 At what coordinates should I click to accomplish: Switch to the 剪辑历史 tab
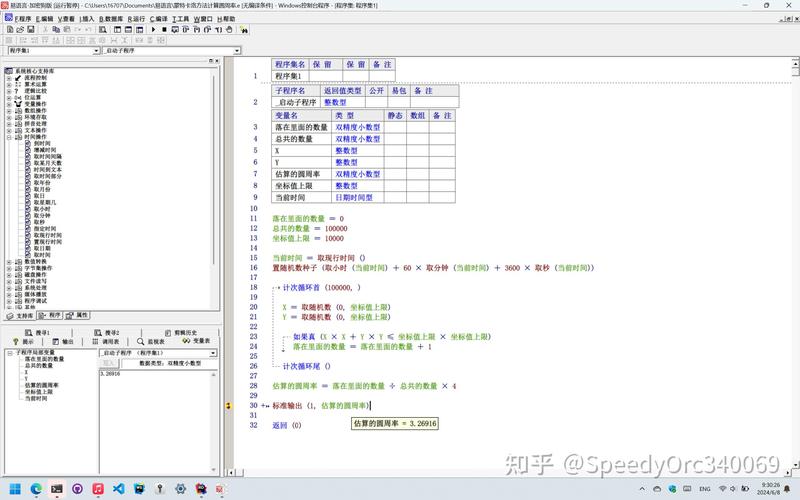click(181, 333)
